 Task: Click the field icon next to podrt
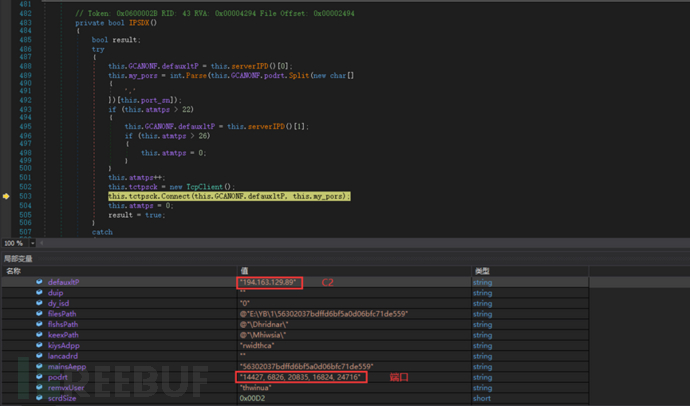point(39,376)
